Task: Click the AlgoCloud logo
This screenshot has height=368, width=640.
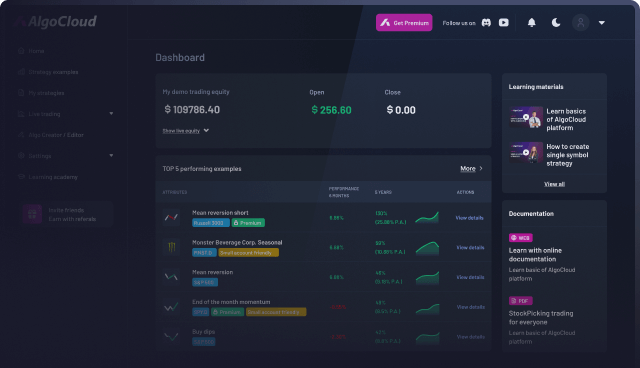Action: pyautogui.click(x=56, y=21)
